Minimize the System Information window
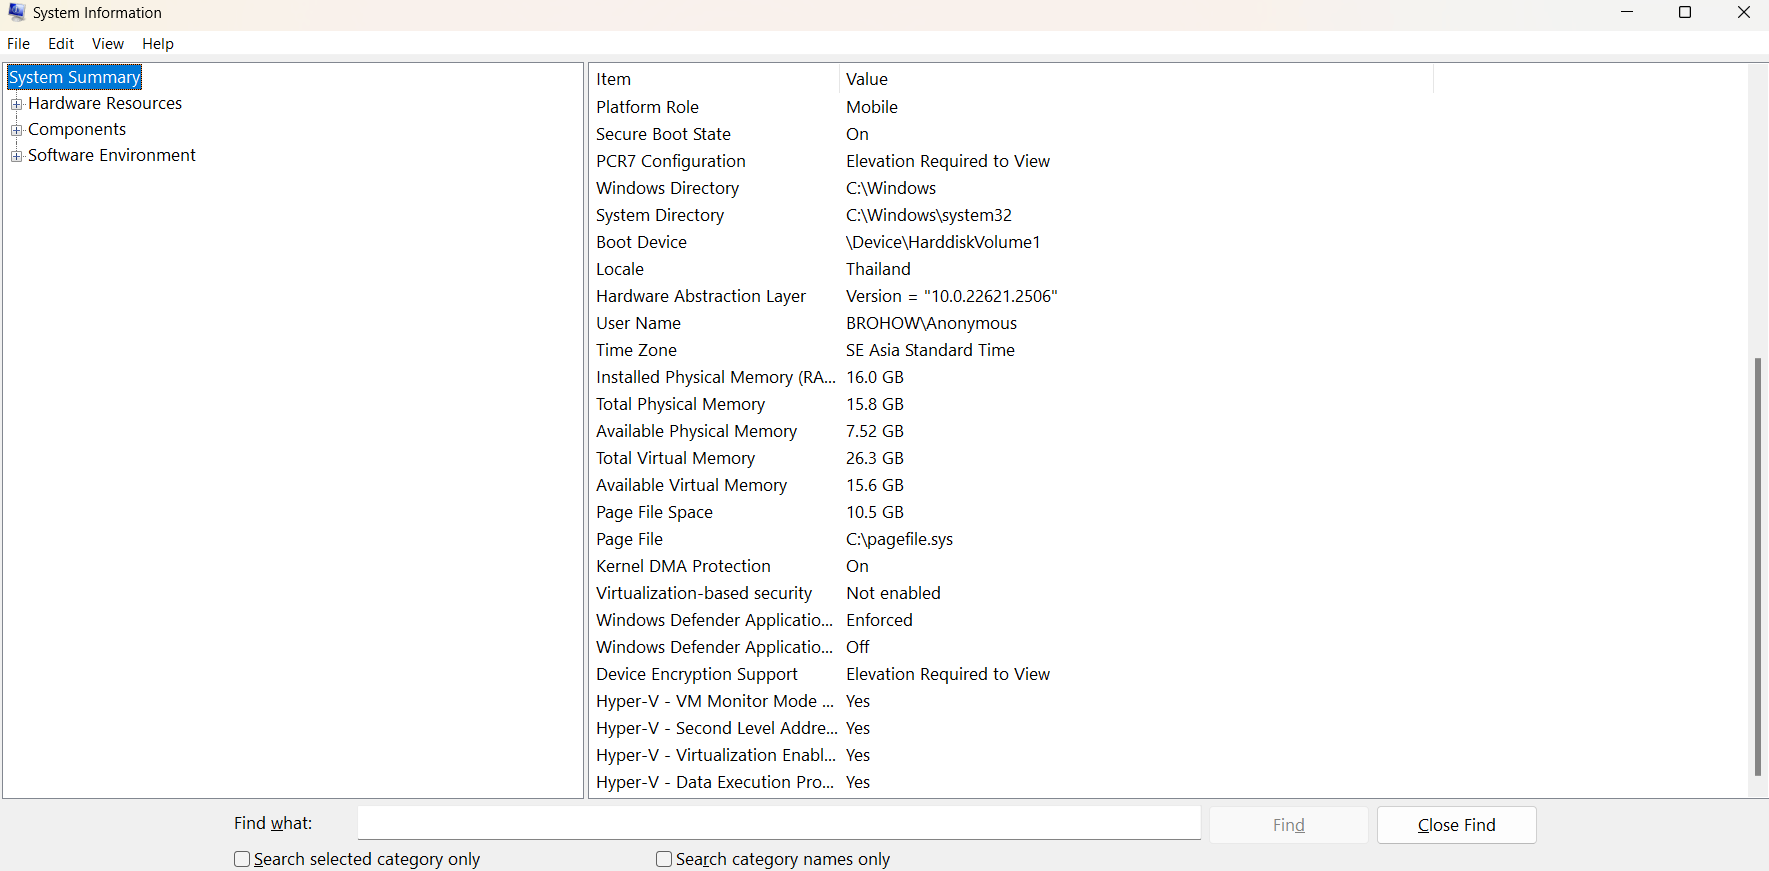This screenshot has height=871, width=1769. pos(1627,12)
